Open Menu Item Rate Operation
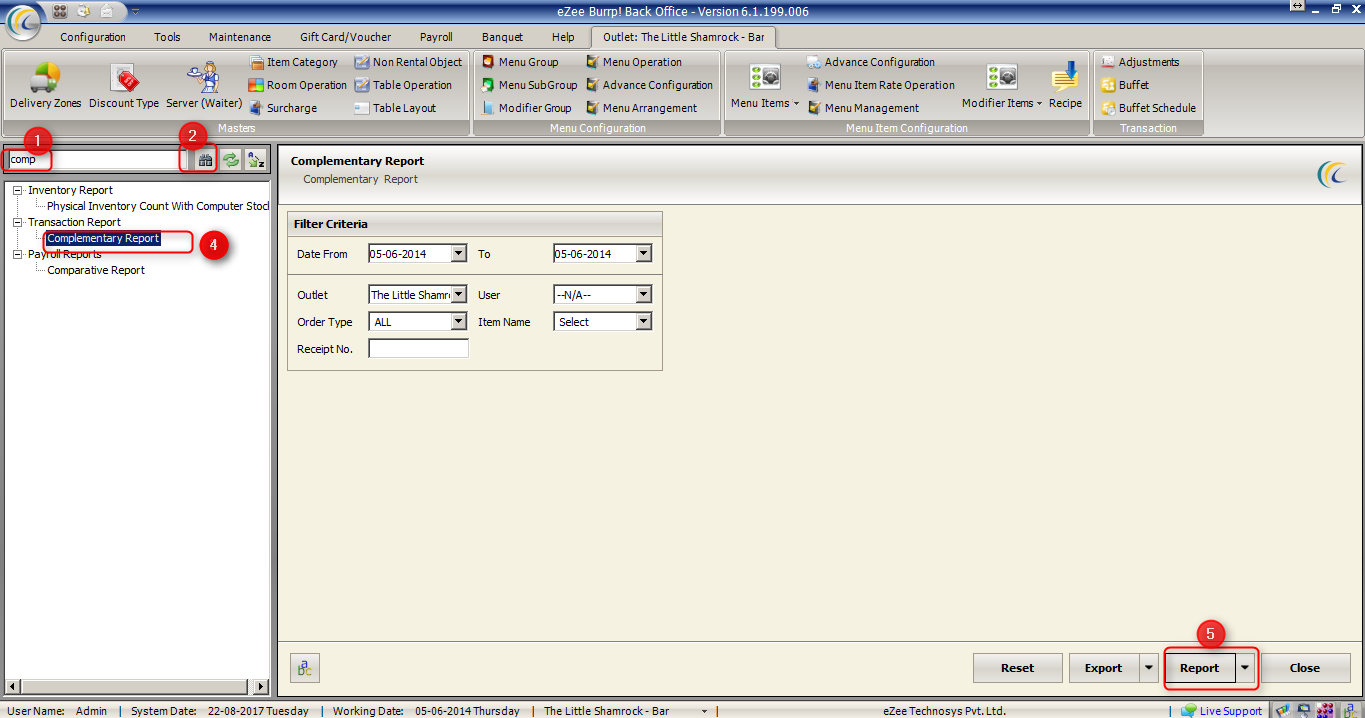The height and width of the screenshot is (718, 1365). pyautogui.click(x=881, y=85)
